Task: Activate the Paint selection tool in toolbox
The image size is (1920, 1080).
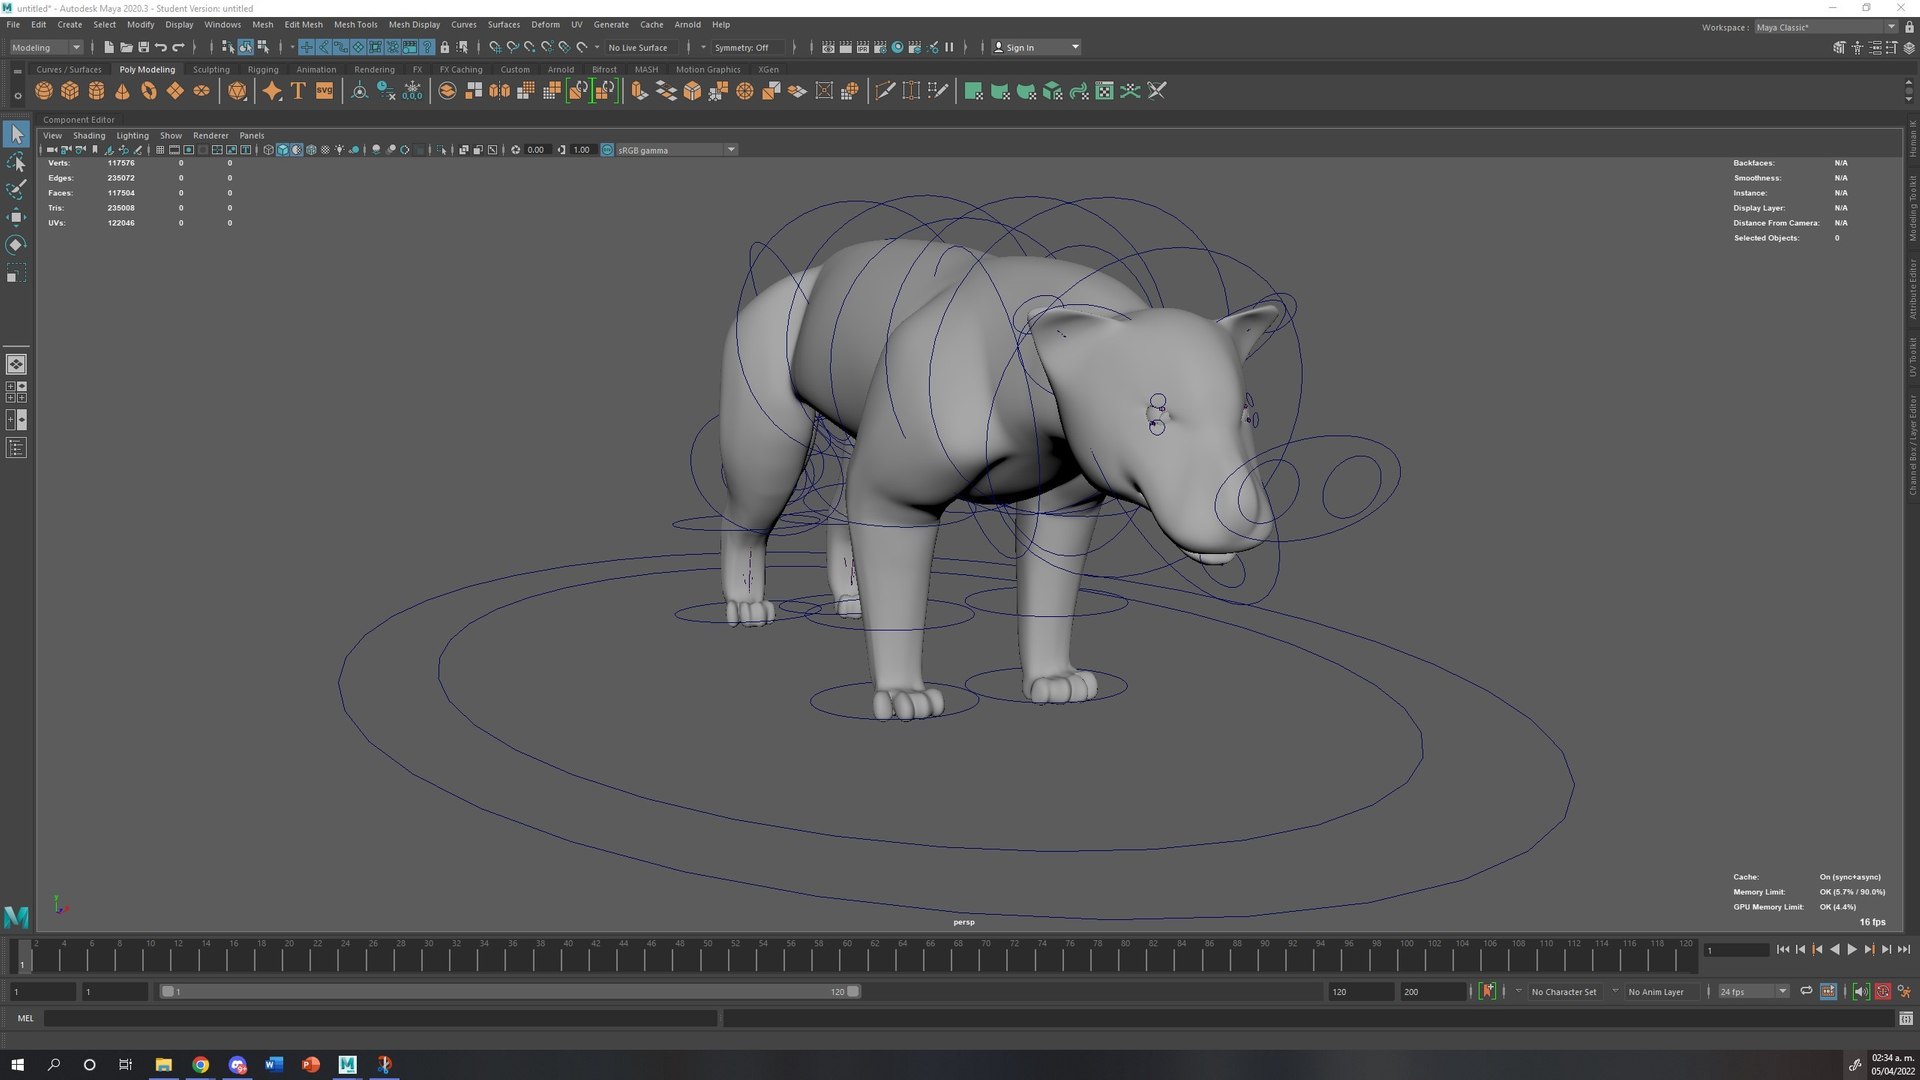Action: [16, 189]
